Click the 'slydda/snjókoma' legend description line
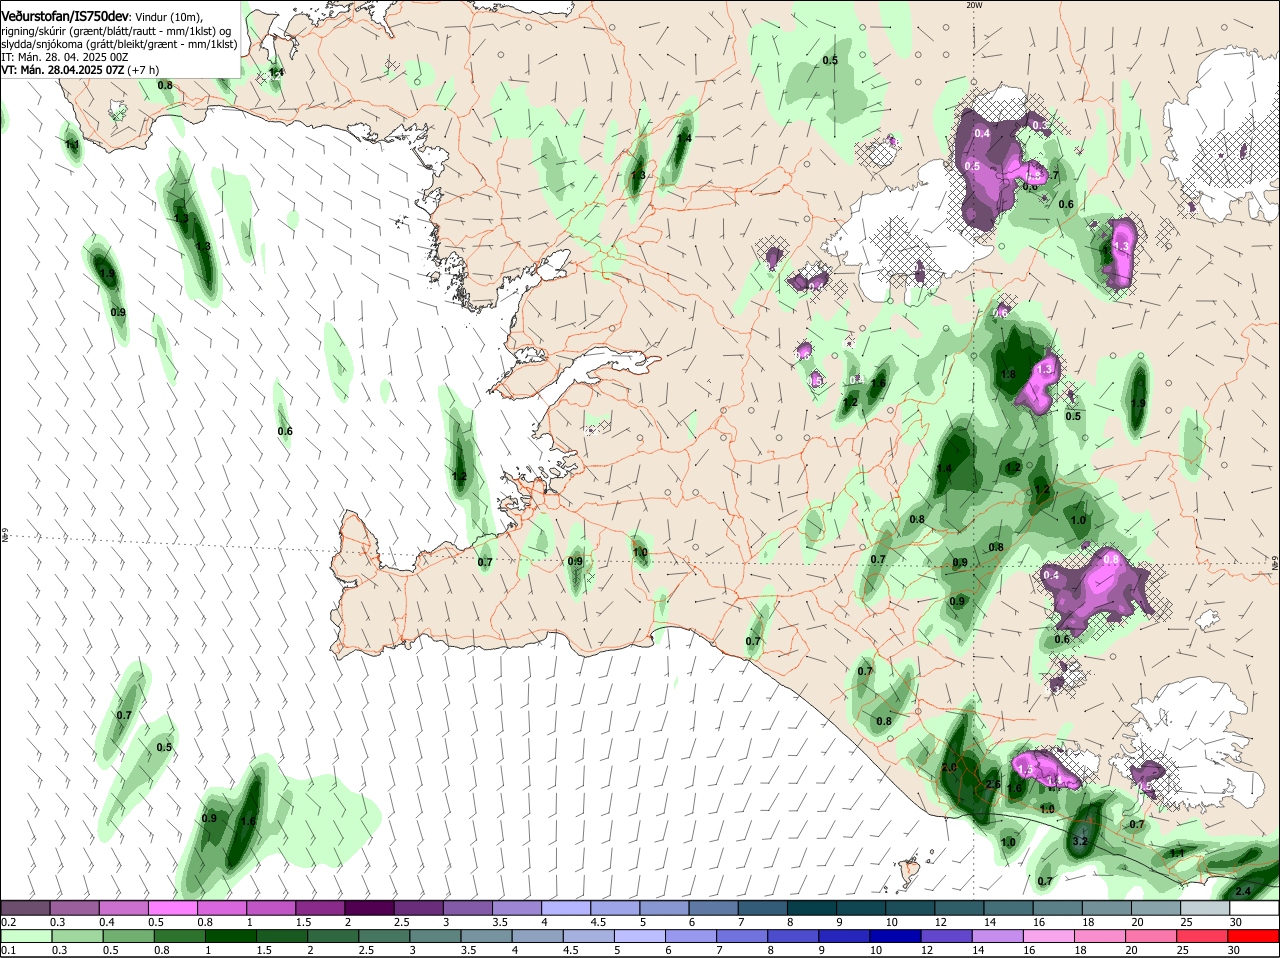 pos(119,44)
